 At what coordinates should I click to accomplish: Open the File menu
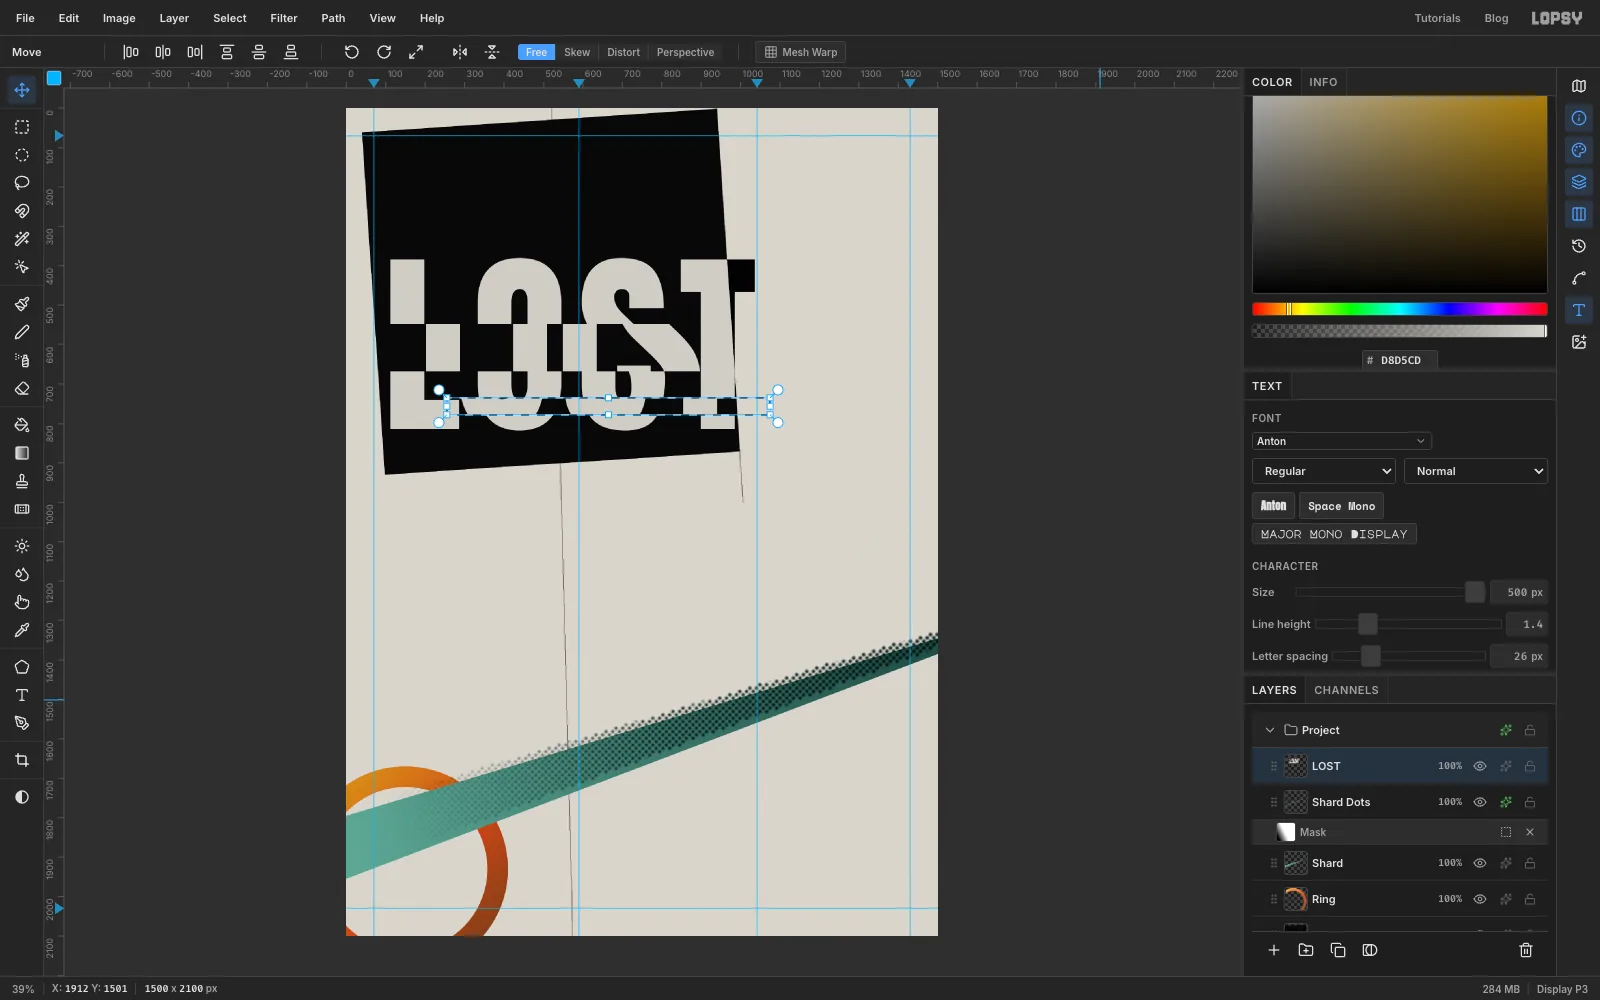click(25, 18)
